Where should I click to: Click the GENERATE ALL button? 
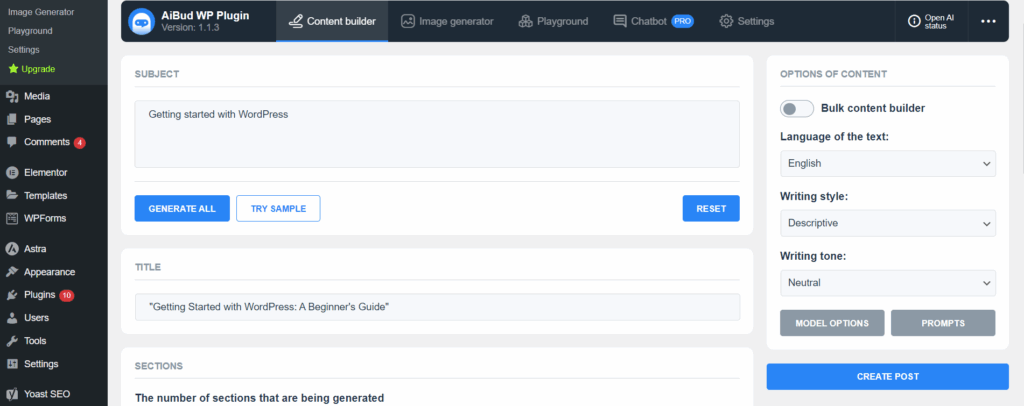point(182,209)
